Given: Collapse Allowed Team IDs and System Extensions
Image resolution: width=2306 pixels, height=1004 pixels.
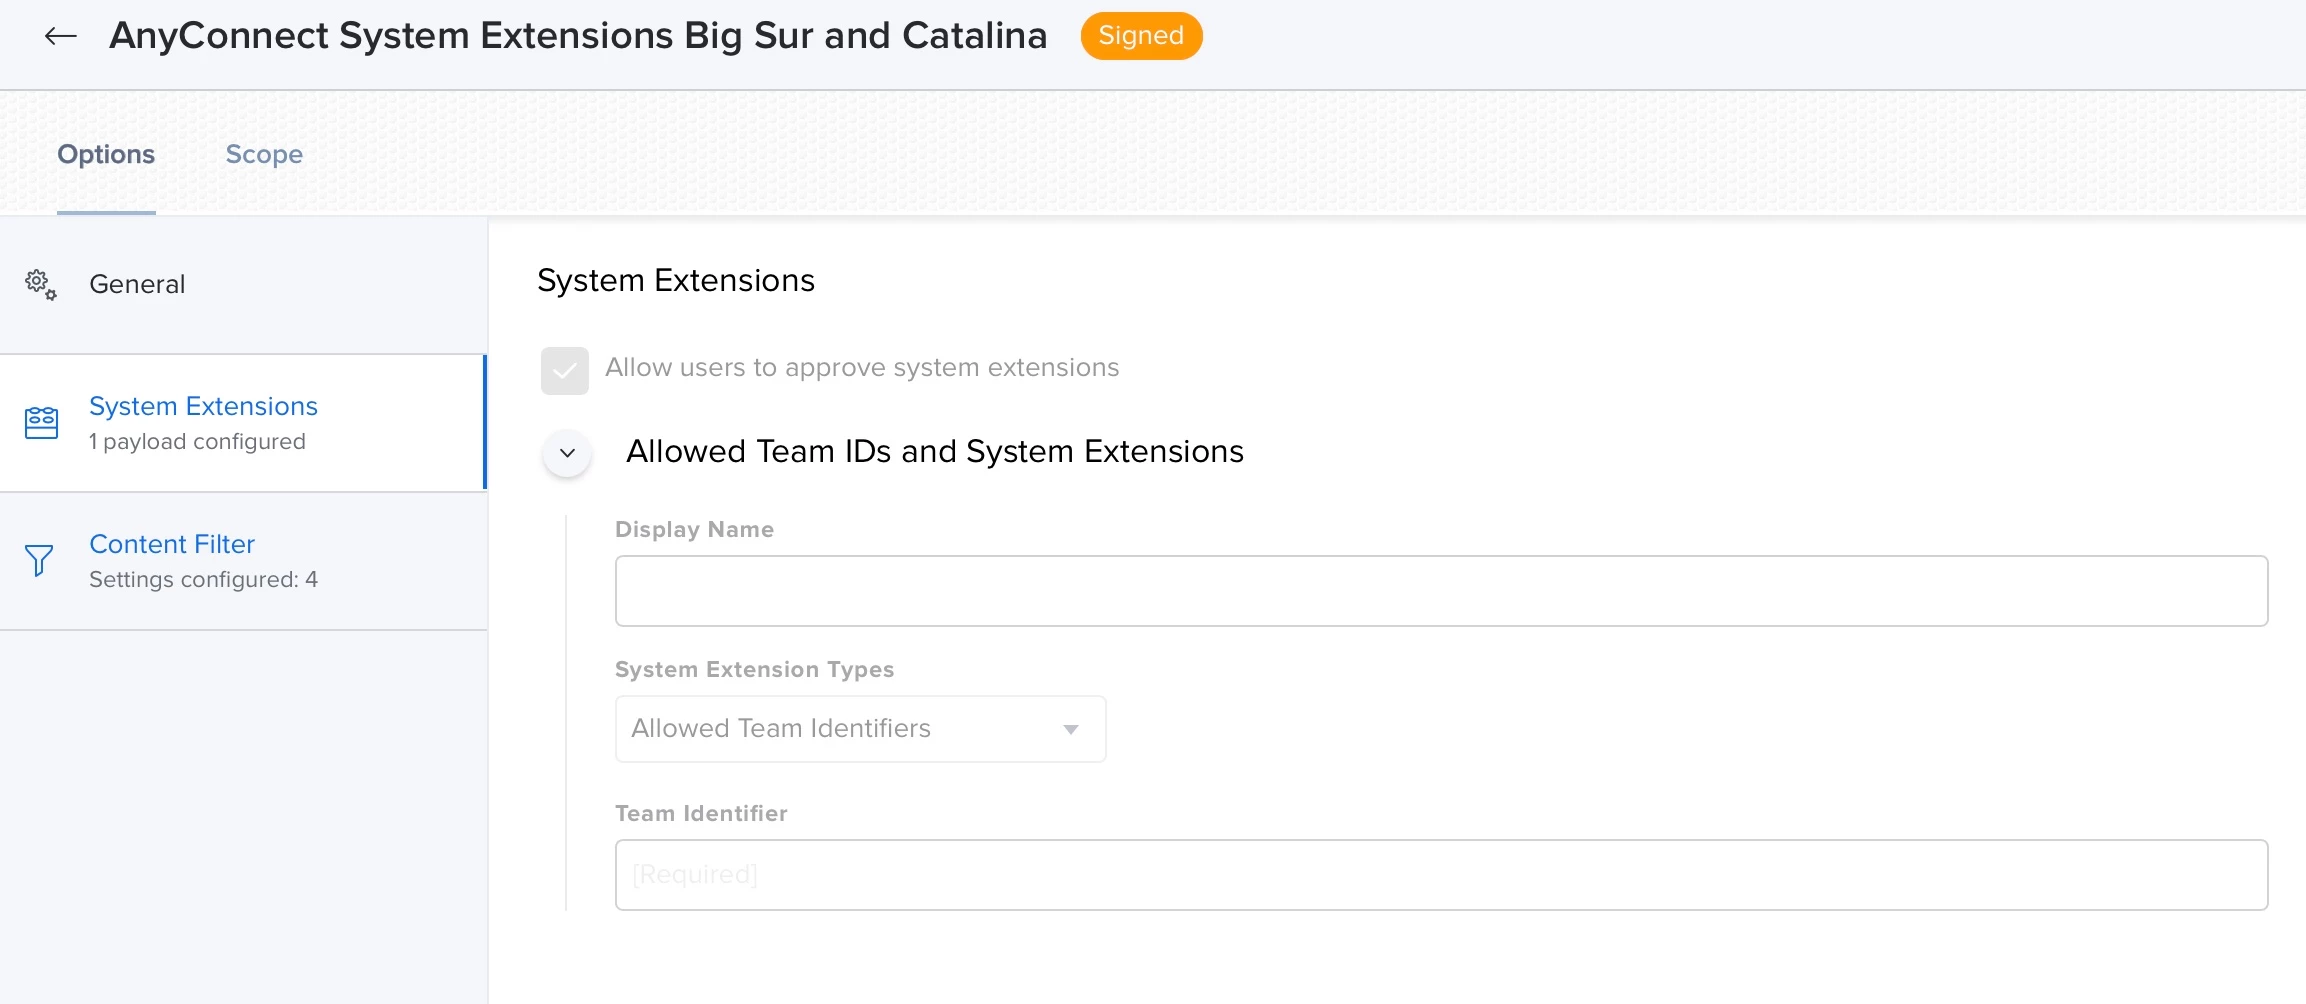Looking at the screenshot, I should [567, 453].
